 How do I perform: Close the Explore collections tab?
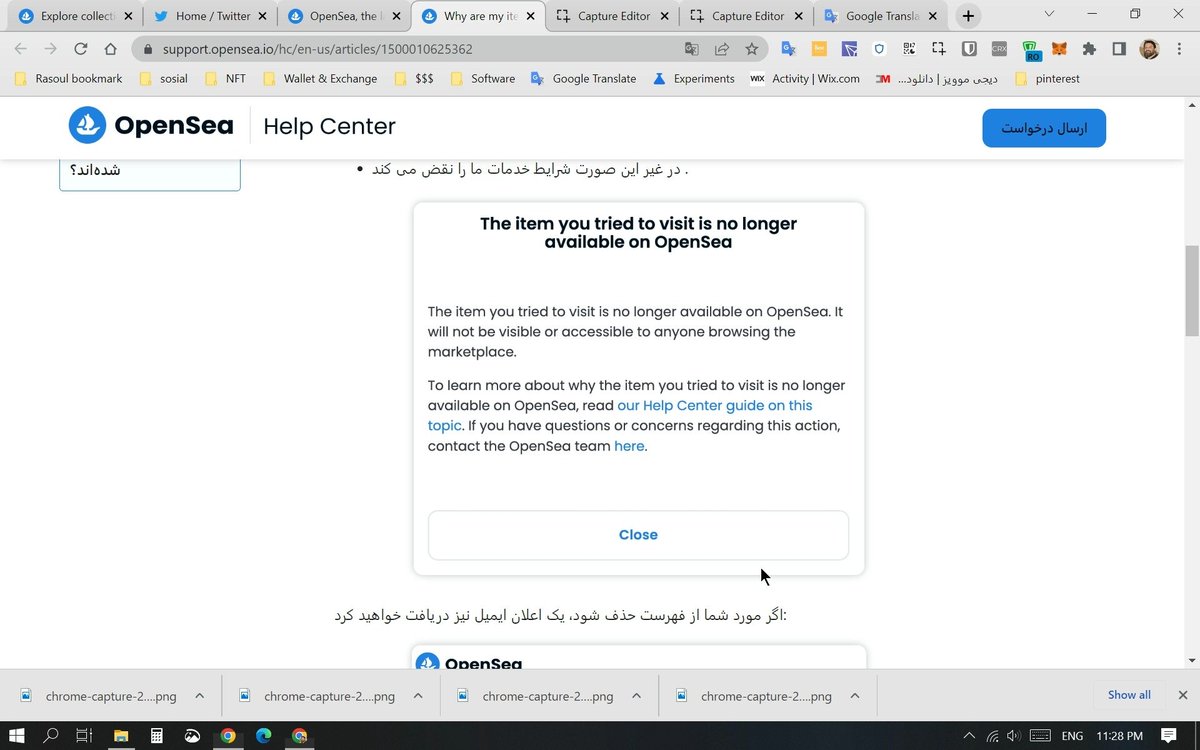128,16
